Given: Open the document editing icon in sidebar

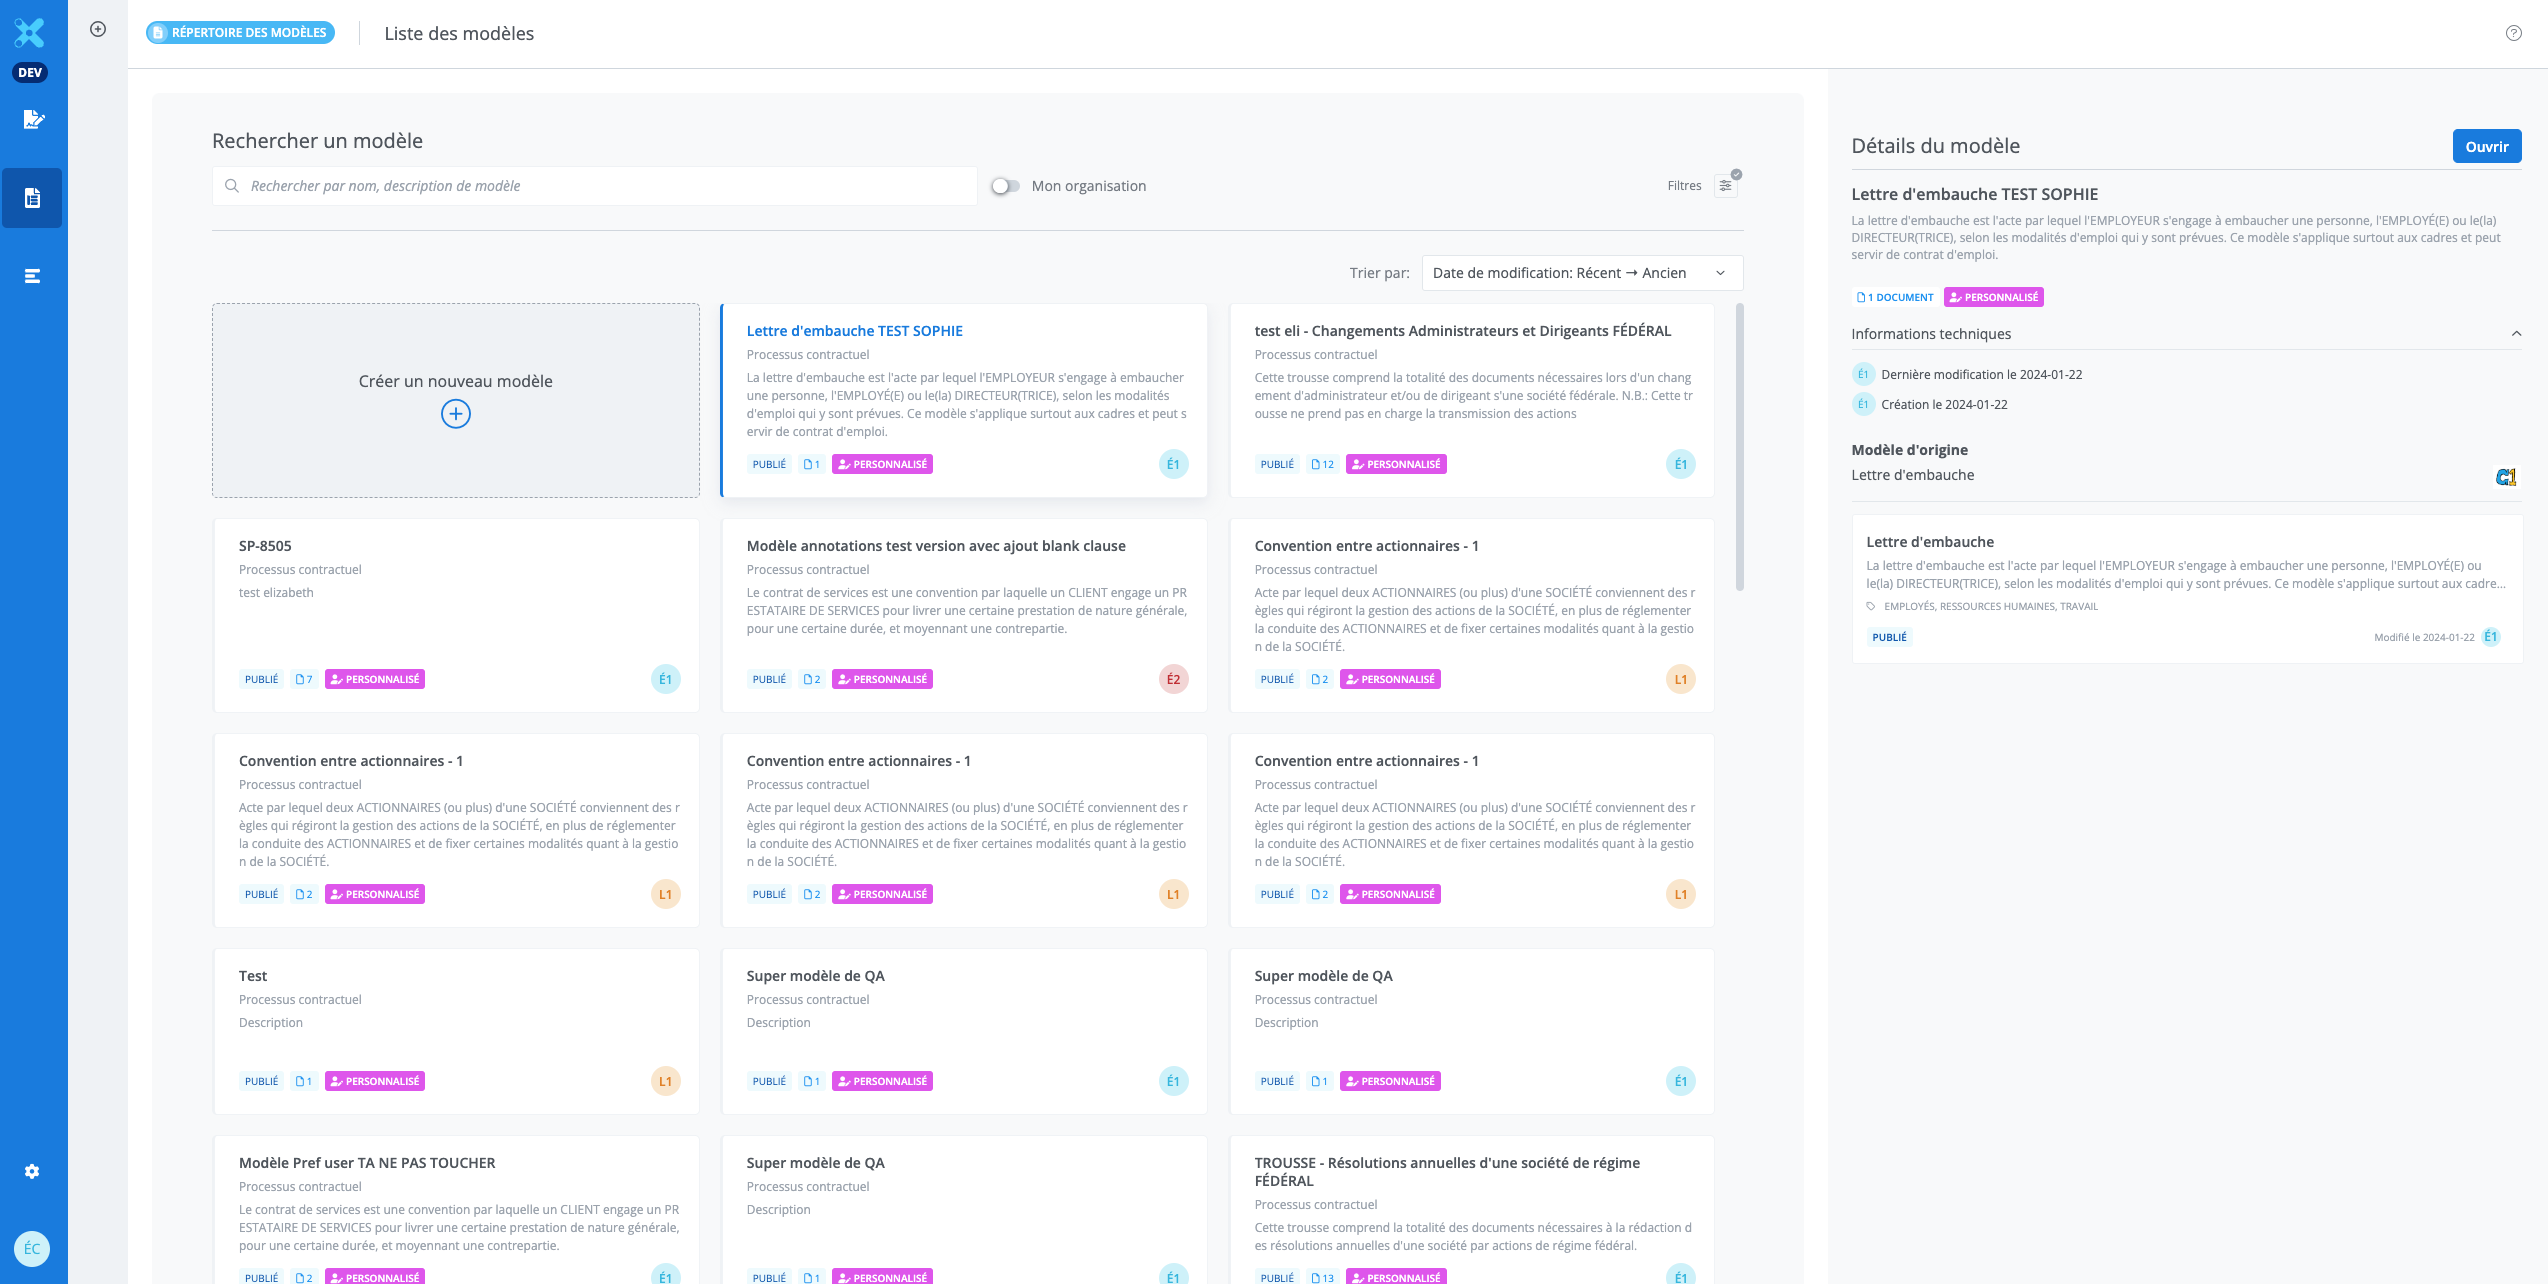Looking at the screenshot, I should (33, 120).
